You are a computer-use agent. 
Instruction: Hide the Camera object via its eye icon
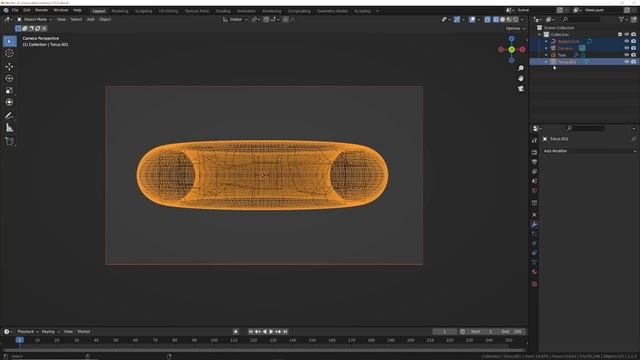[627, 48]
